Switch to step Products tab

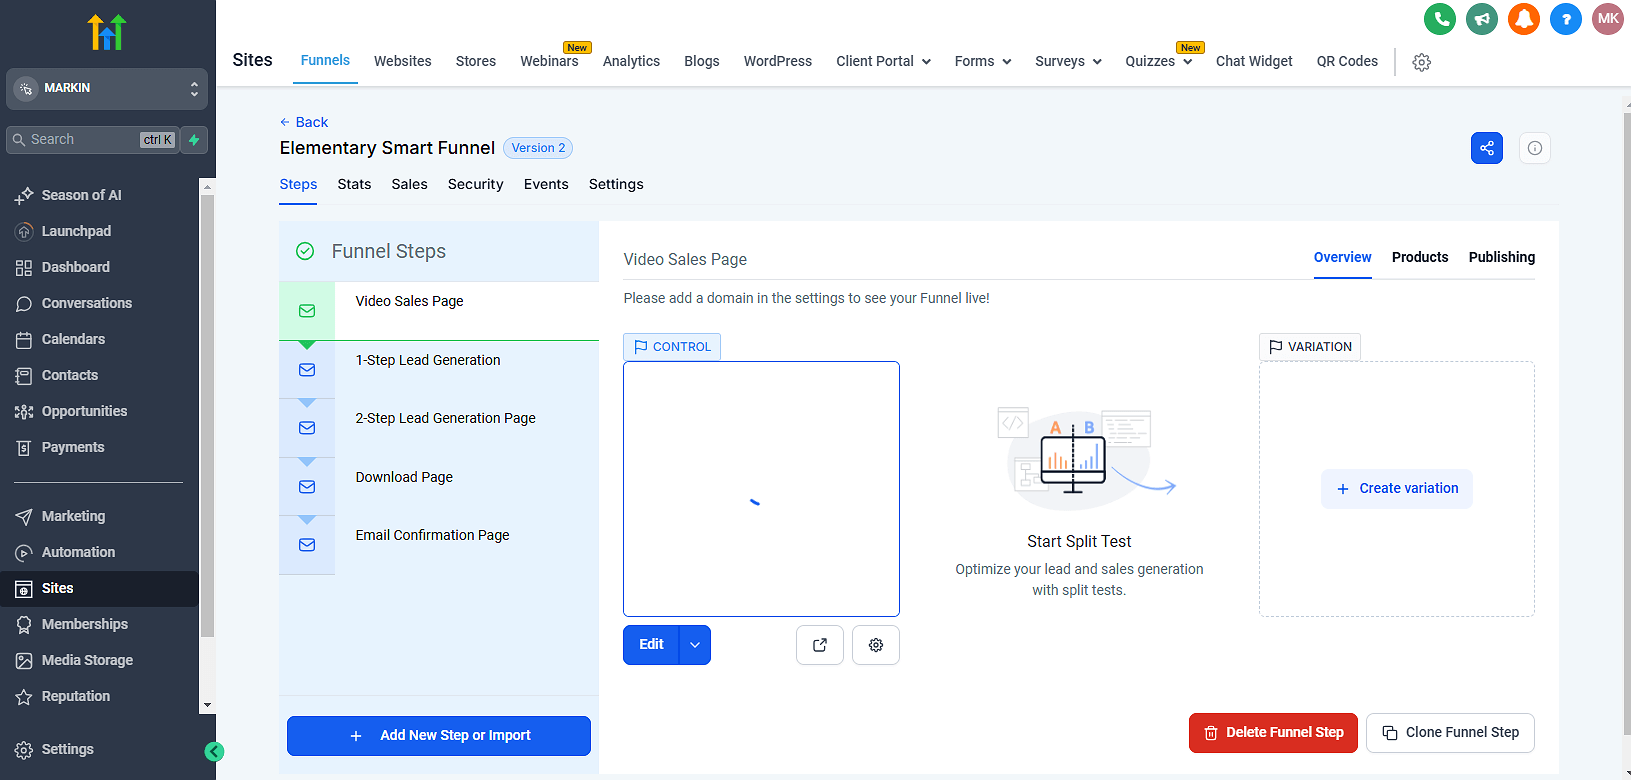tap(1420, 257)
